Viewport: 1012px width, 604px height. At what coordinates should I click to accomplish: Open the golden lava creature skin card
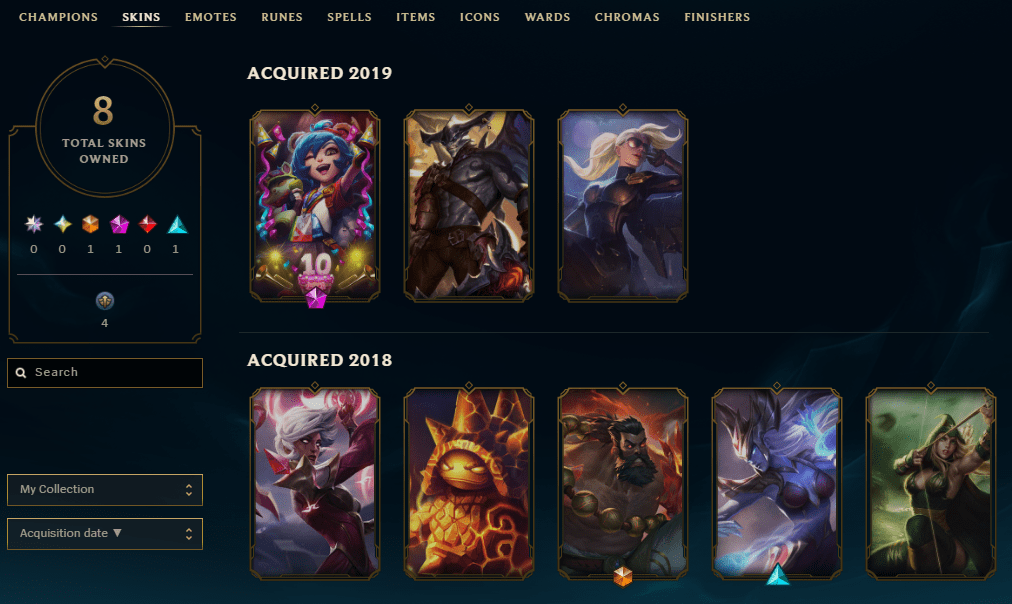[x=469, y=483]
